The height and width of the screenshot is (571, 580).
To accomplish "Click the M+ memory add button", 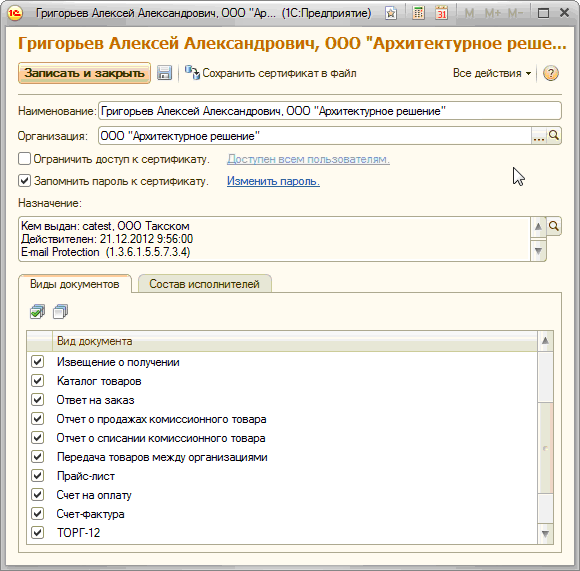I will pyautogui.click(x=492, y=13).
